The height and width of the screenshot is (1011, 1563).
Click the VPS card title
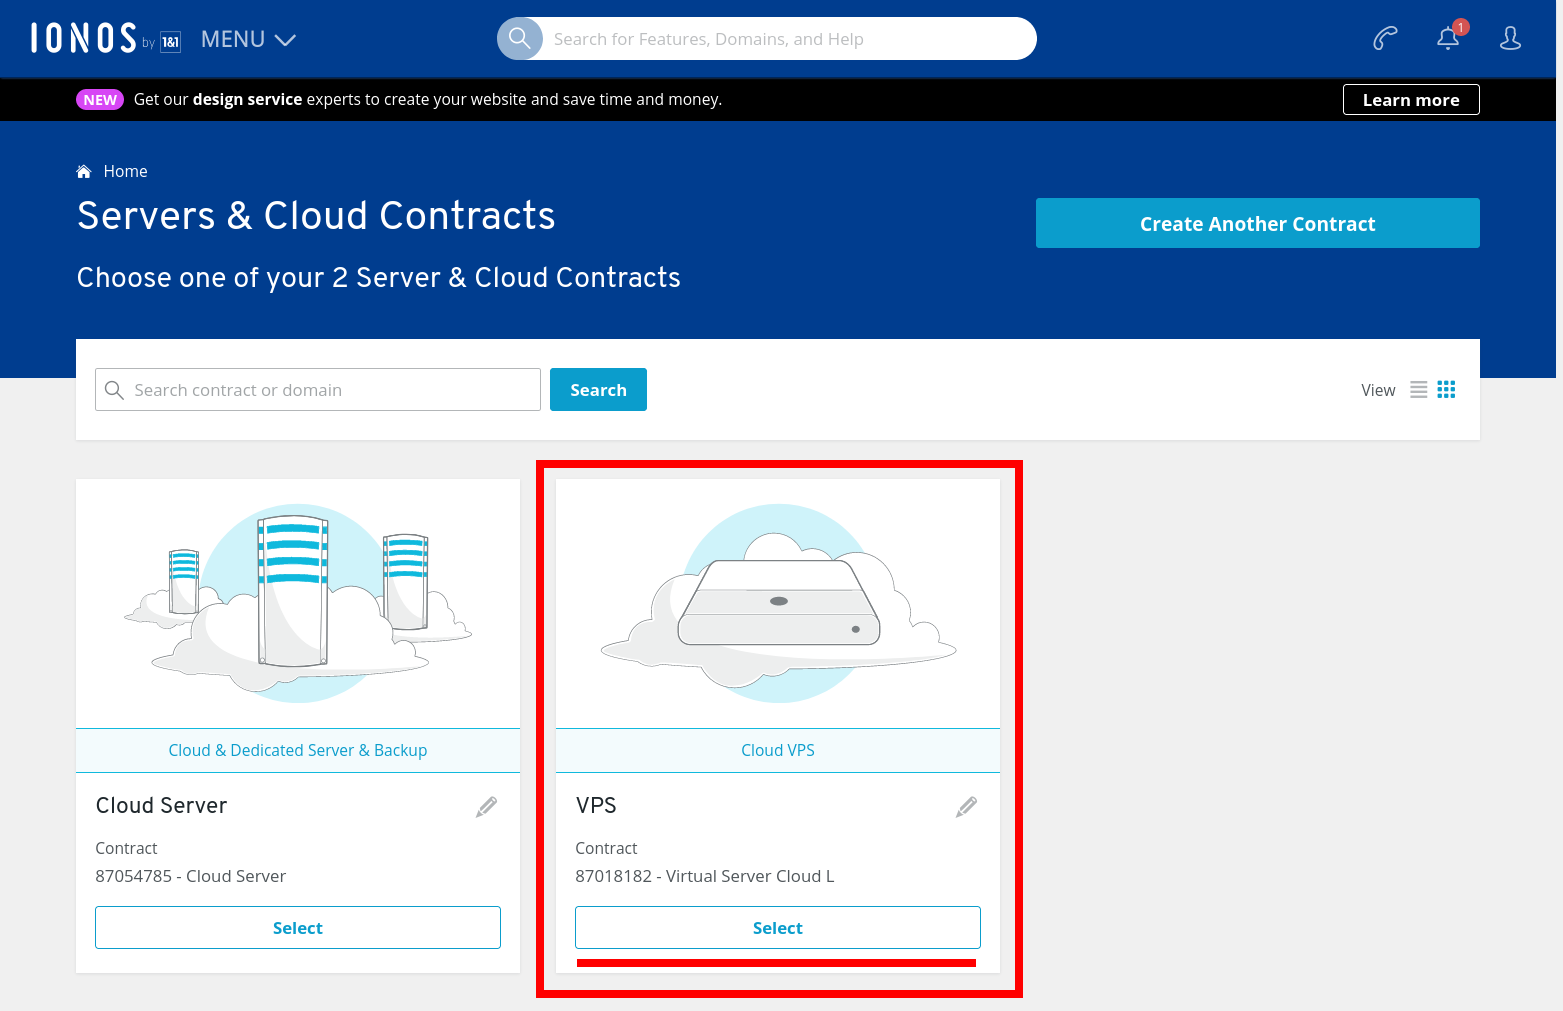pyautogui.click(x=596, y=805)
